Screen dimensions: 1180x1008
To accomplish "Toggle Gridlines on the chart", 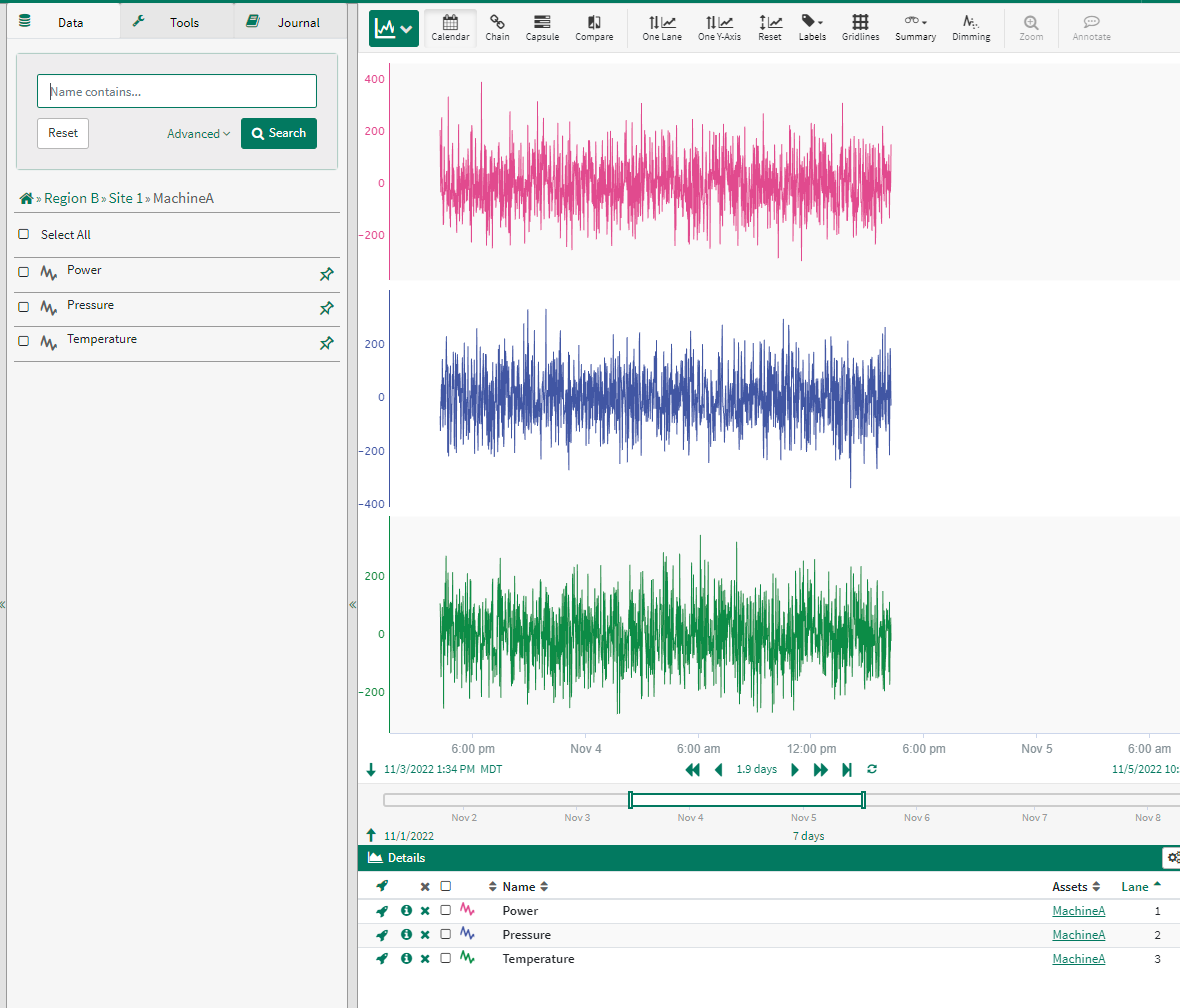I will click(860, 28).
